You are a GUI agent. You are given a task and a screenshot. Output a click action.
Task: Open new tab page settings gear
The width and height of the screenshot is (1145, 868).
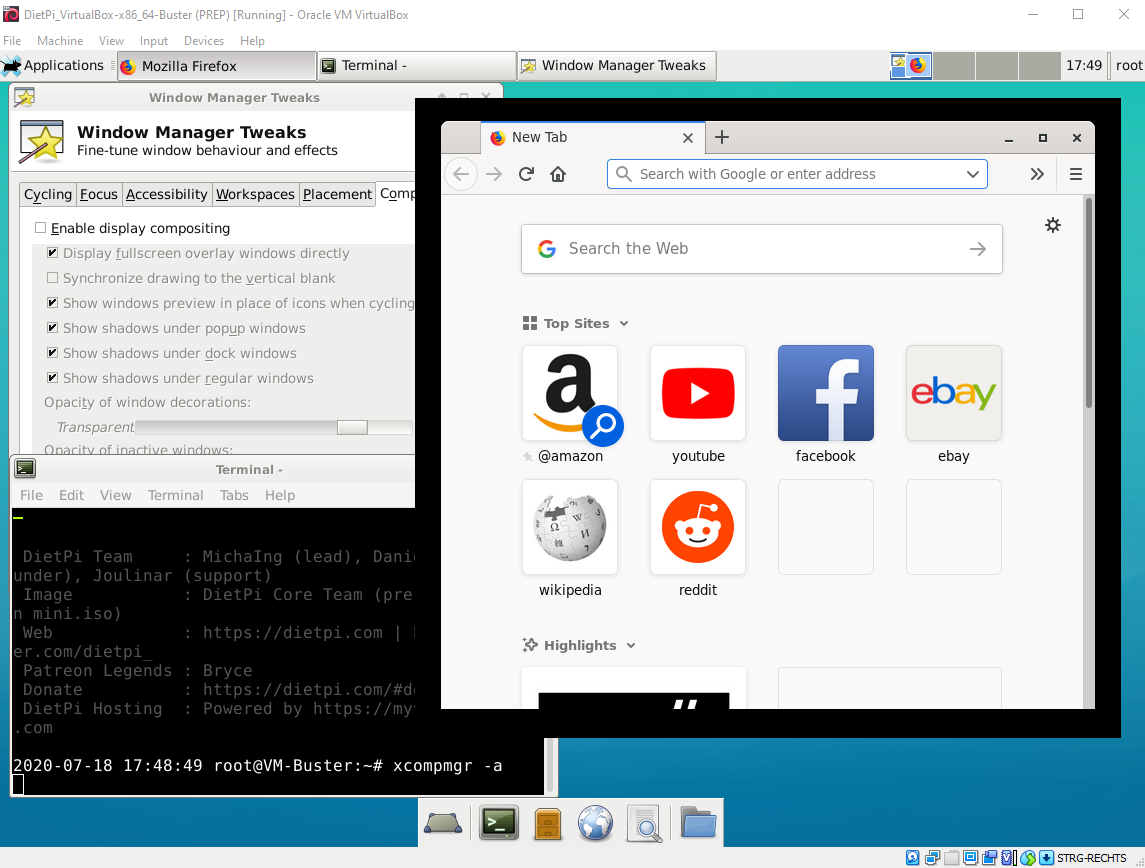[1052, 225]
